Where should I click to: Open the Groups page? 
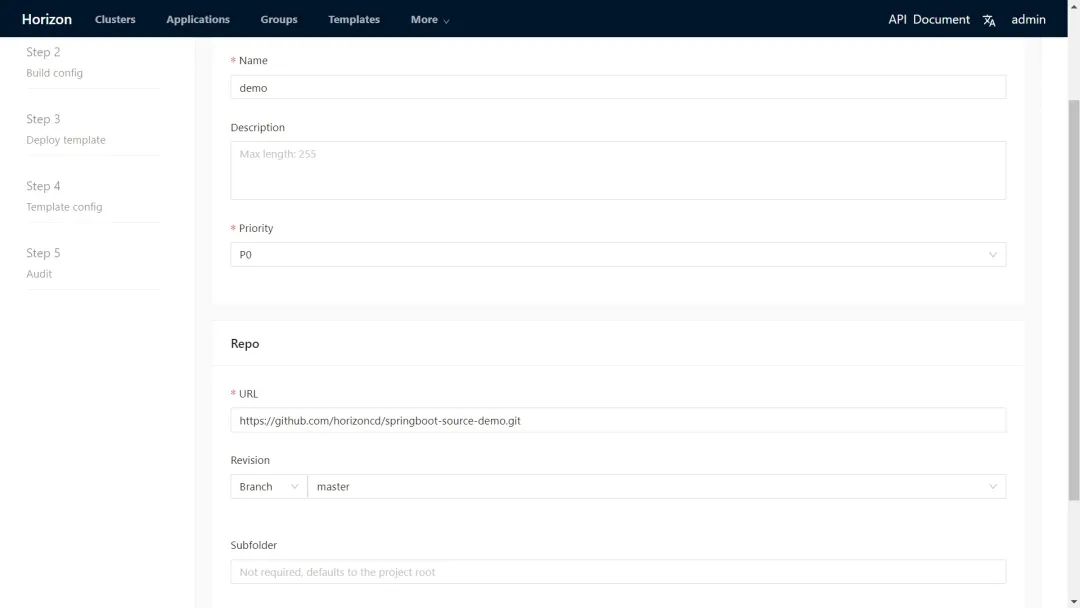coord(279,19)
